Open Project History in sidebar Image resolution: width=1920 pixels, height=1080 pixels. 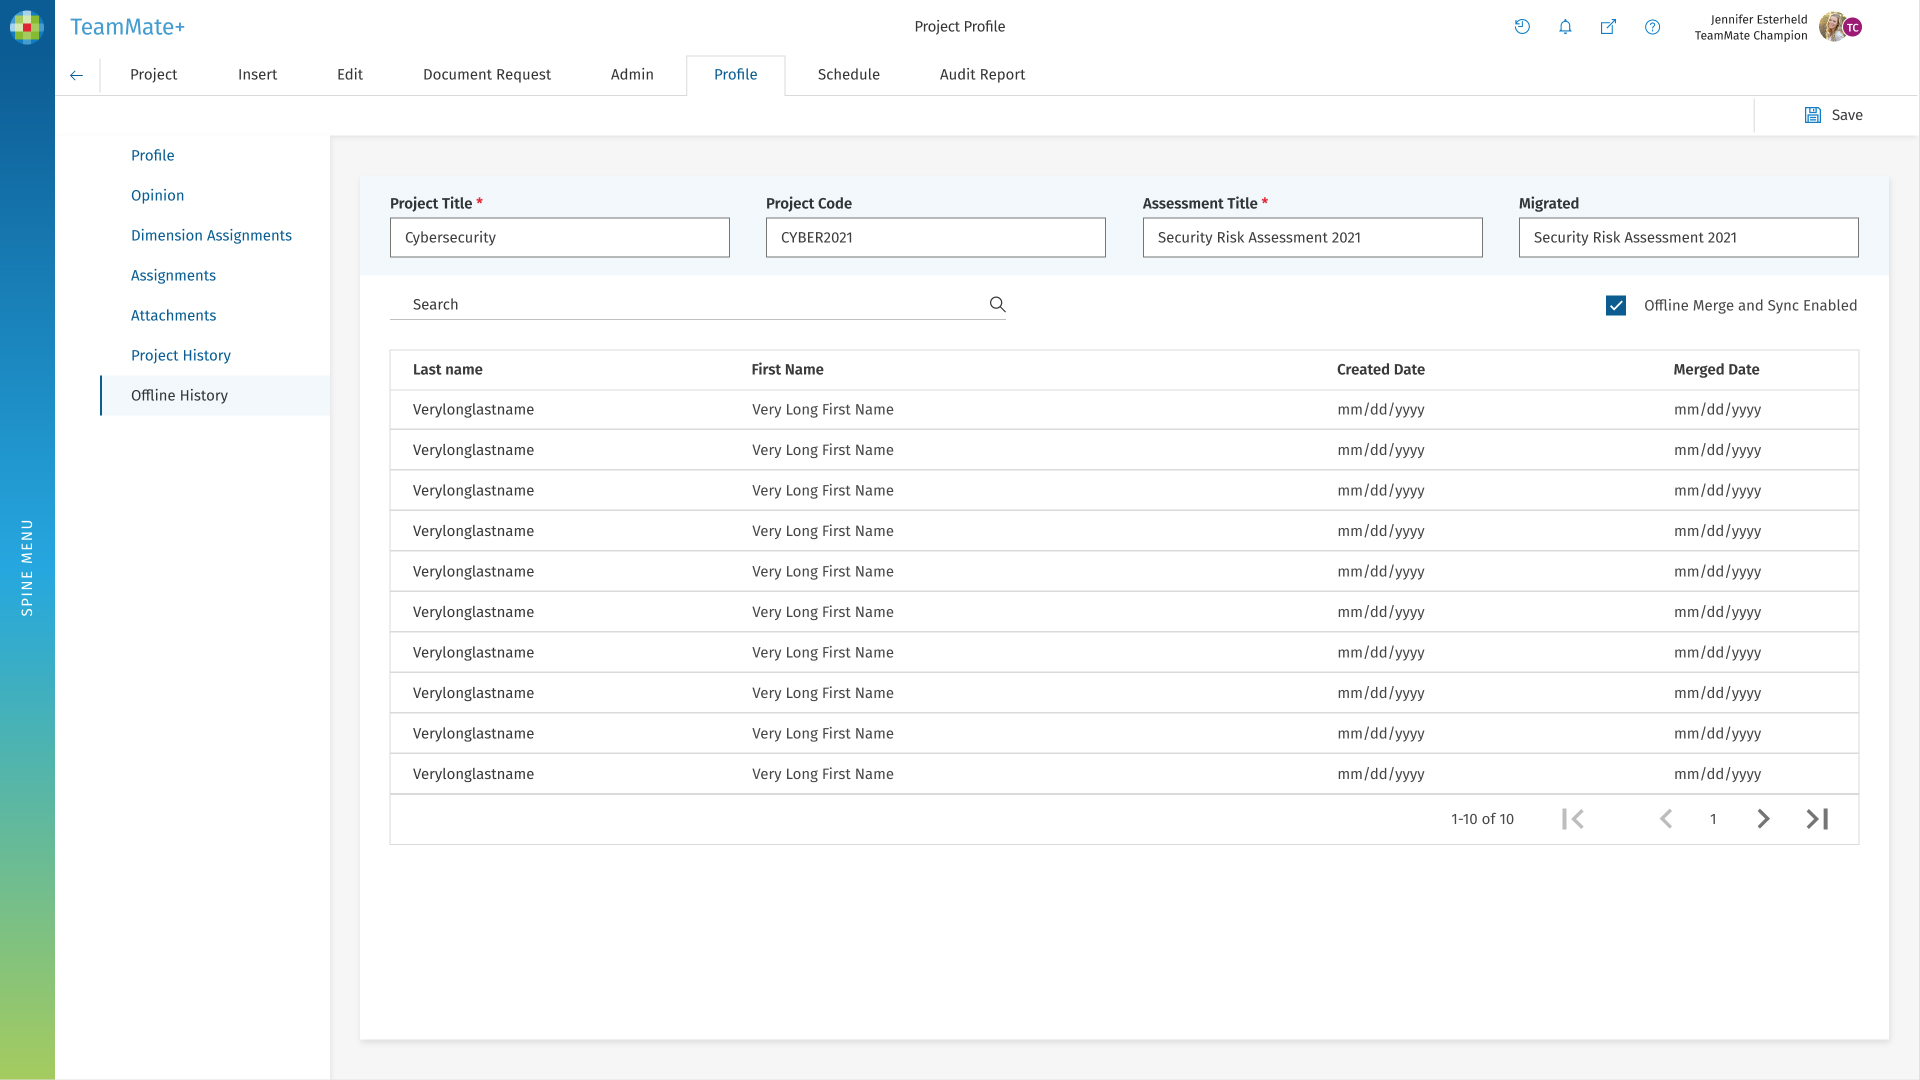[x=180, y=355]
